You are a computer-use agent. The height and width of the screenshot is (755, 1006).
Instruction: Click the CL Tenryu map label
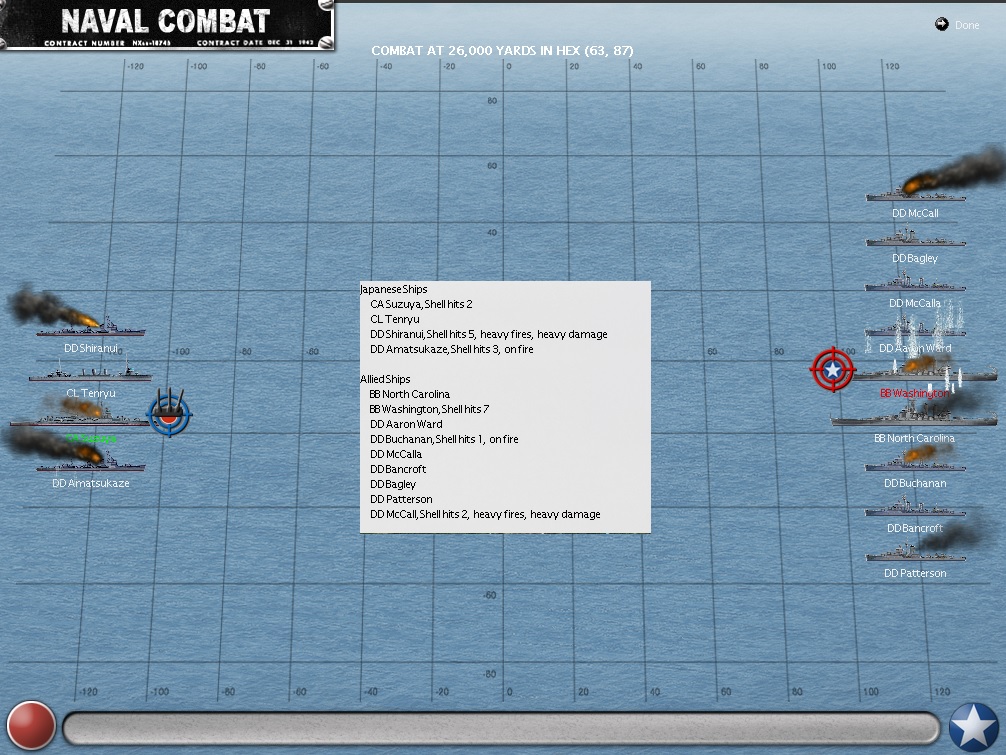[x=90, y=393]
